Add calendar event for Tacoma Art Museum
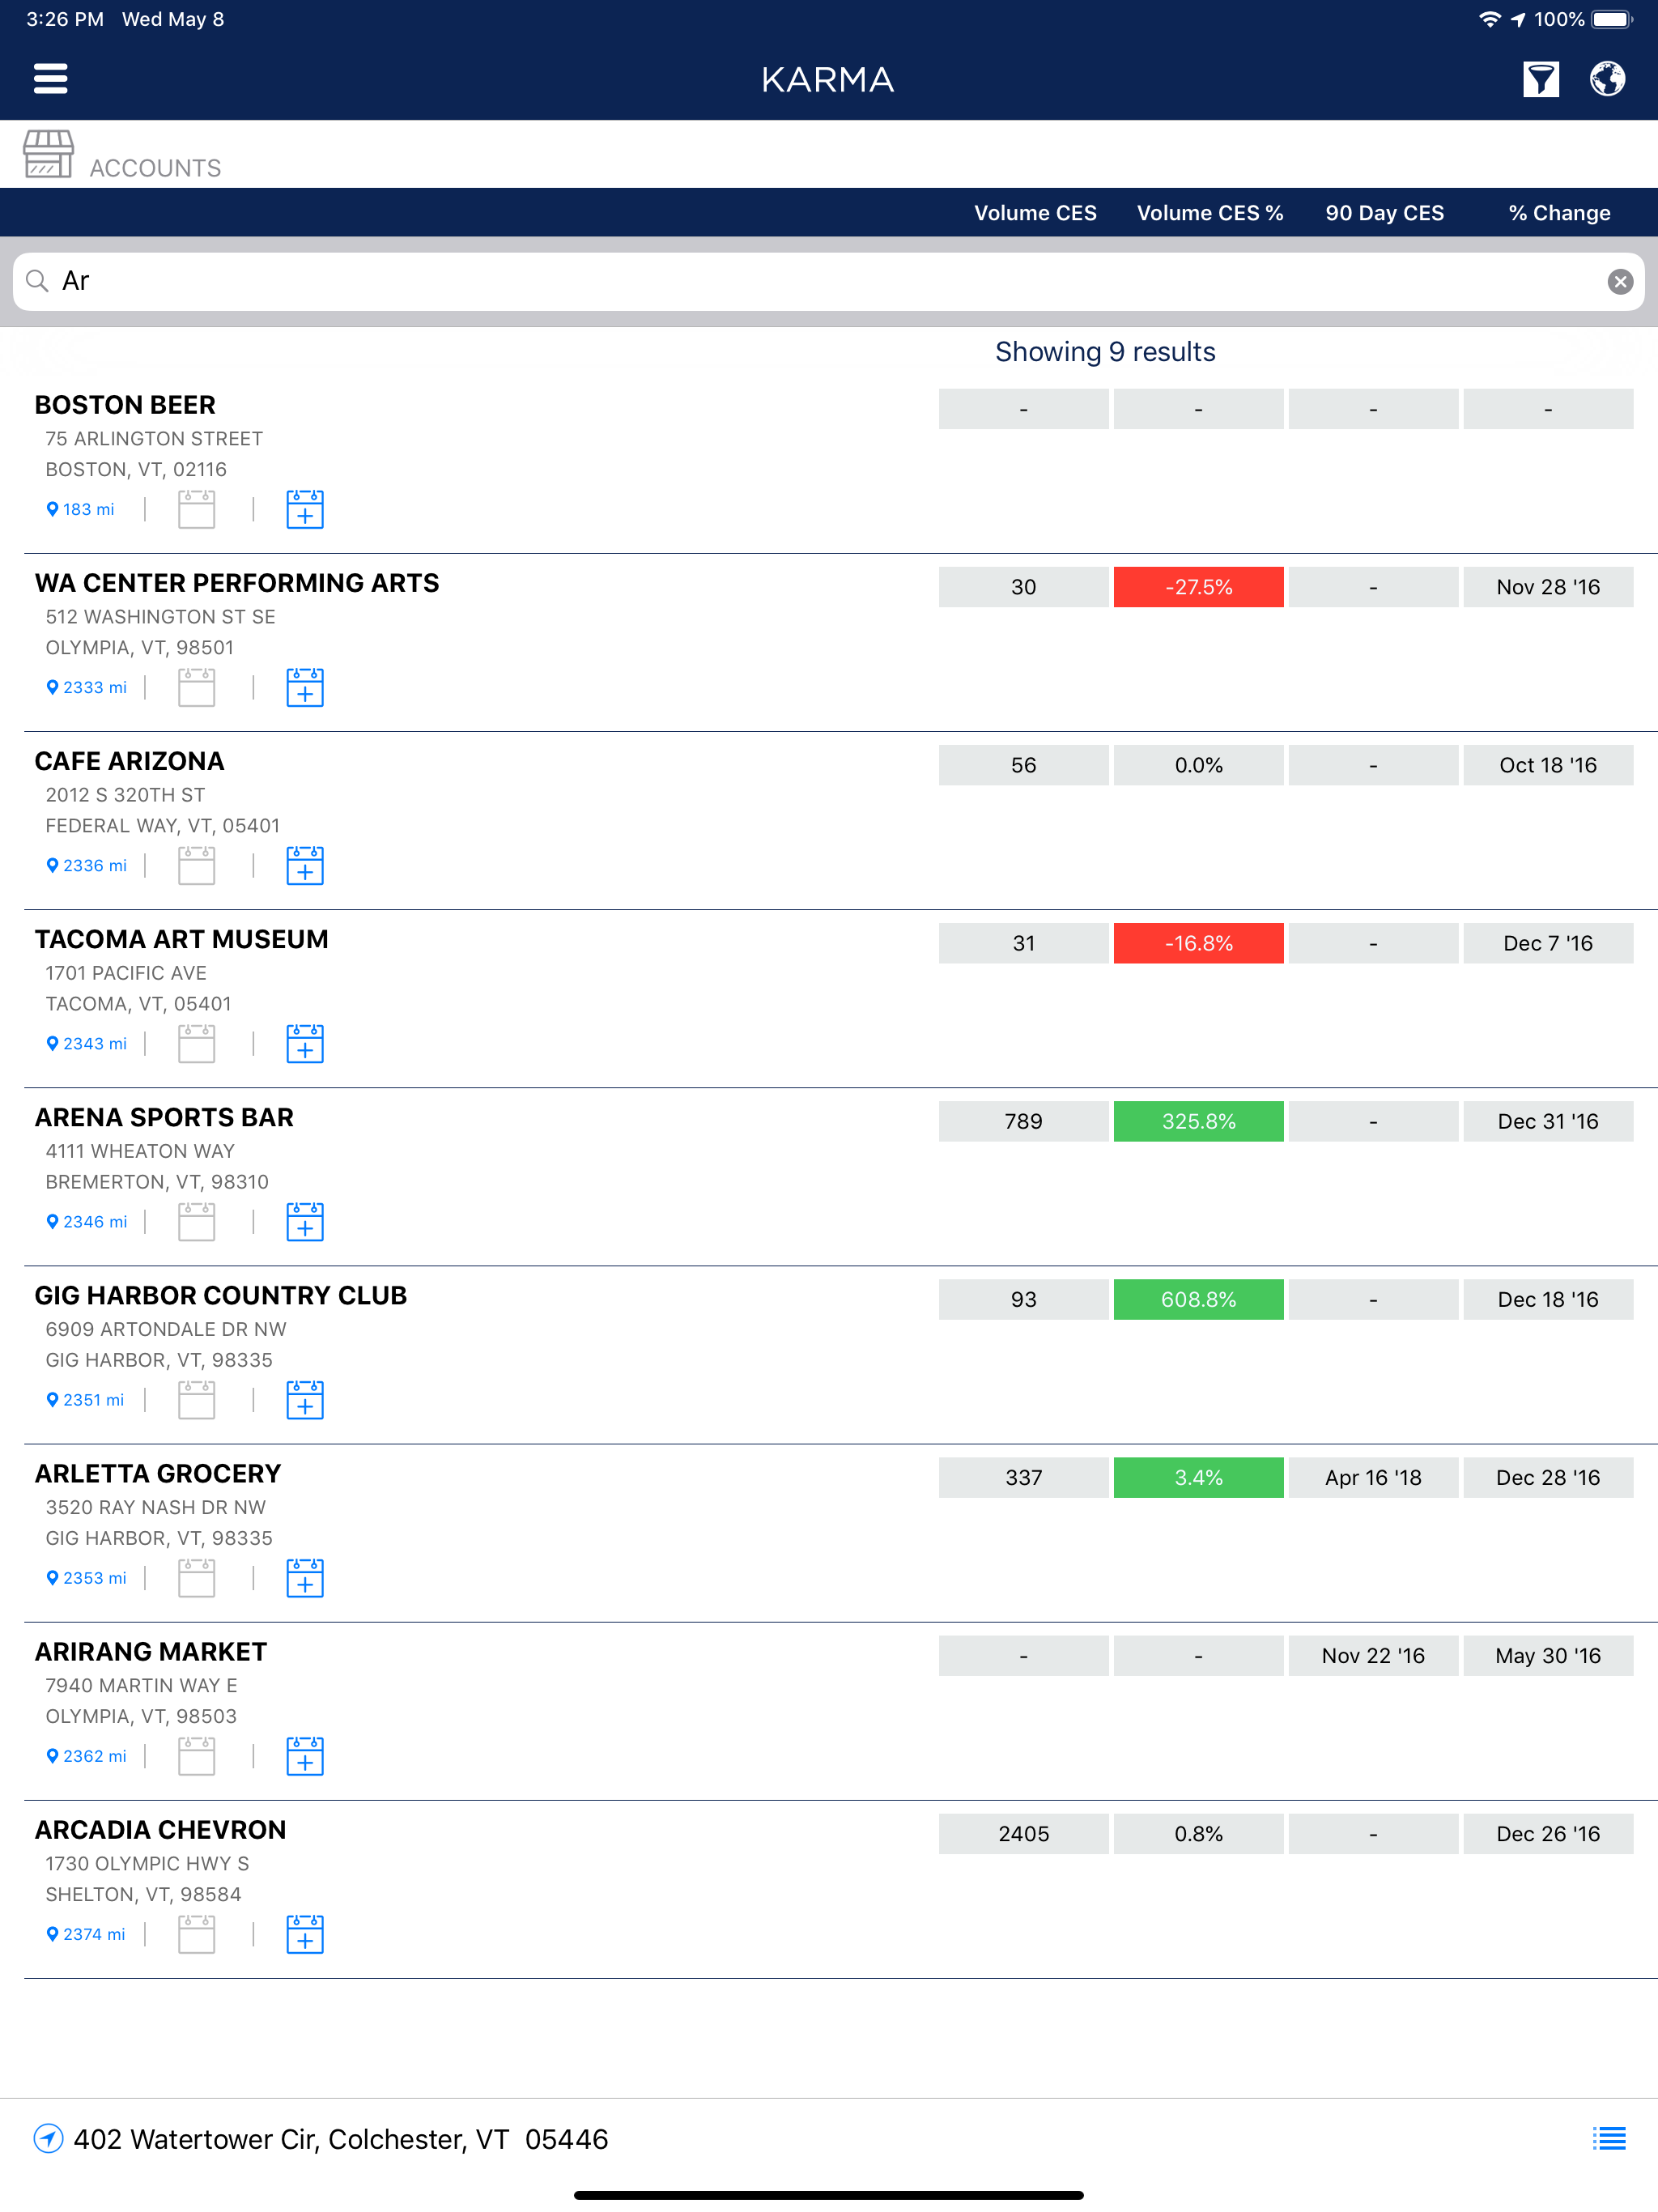1658x2212 pixels. [305, 1043]
